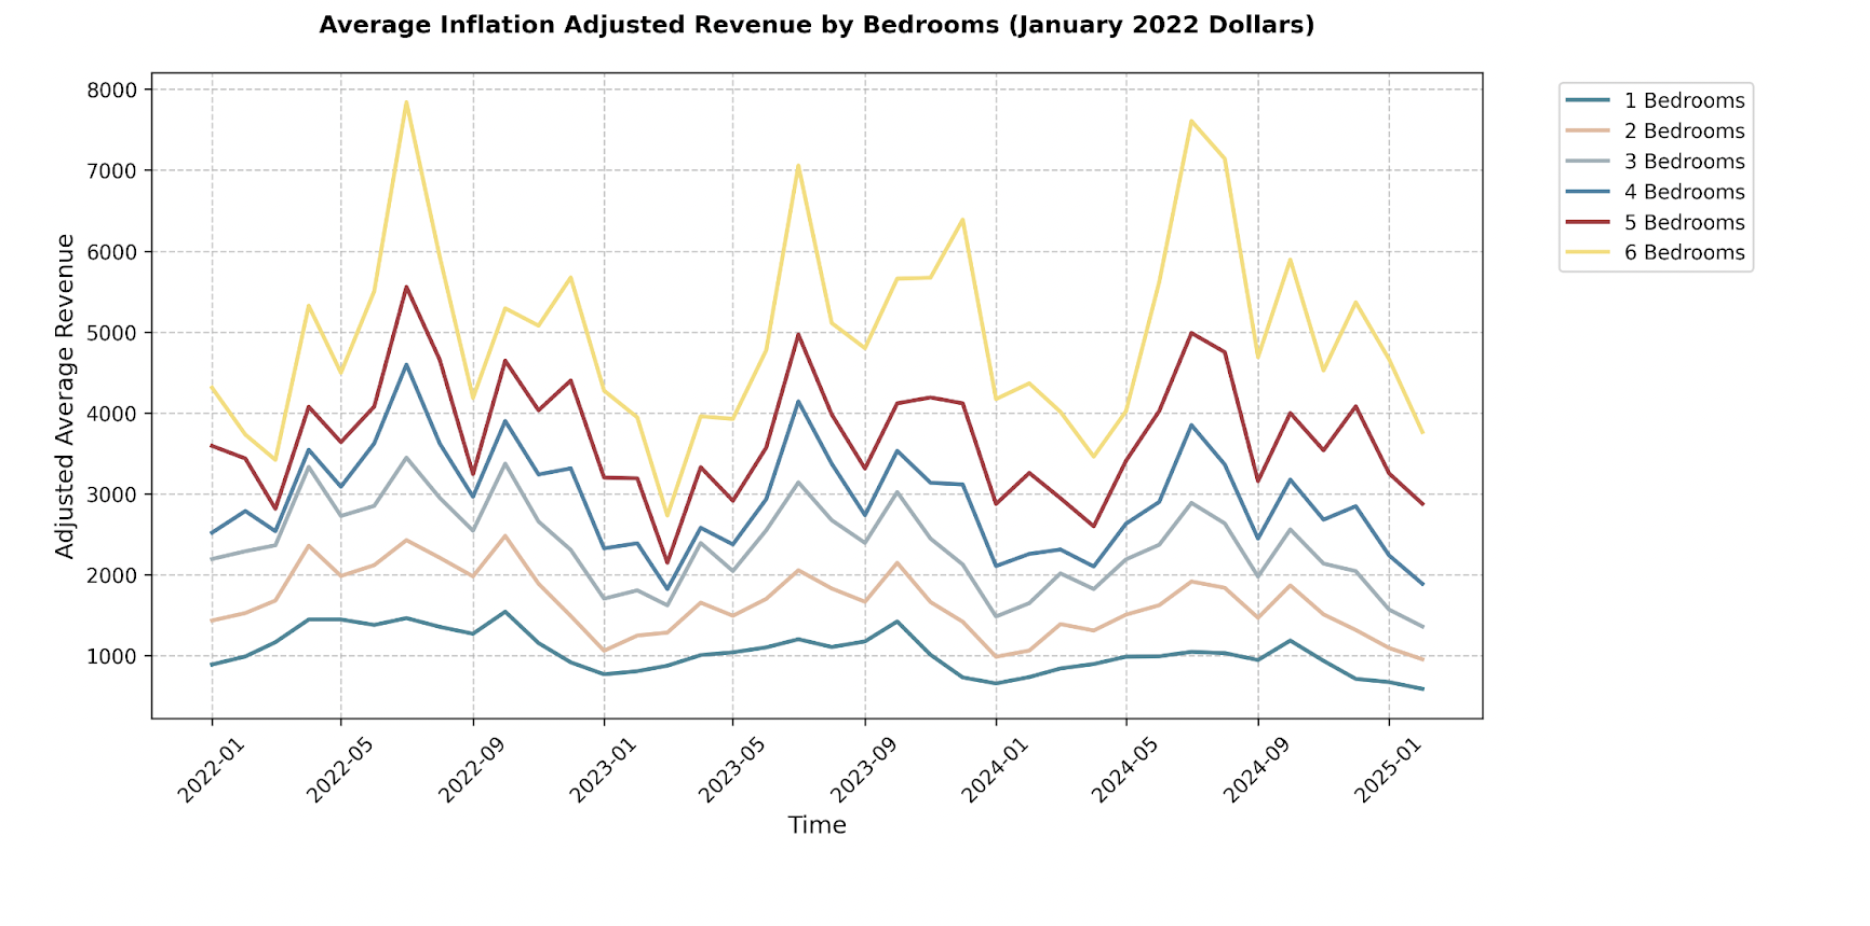Screen dimensions: 1870x926
Task: Click the "2 Bedrooms" legend label
Action: coord(1683,131)
